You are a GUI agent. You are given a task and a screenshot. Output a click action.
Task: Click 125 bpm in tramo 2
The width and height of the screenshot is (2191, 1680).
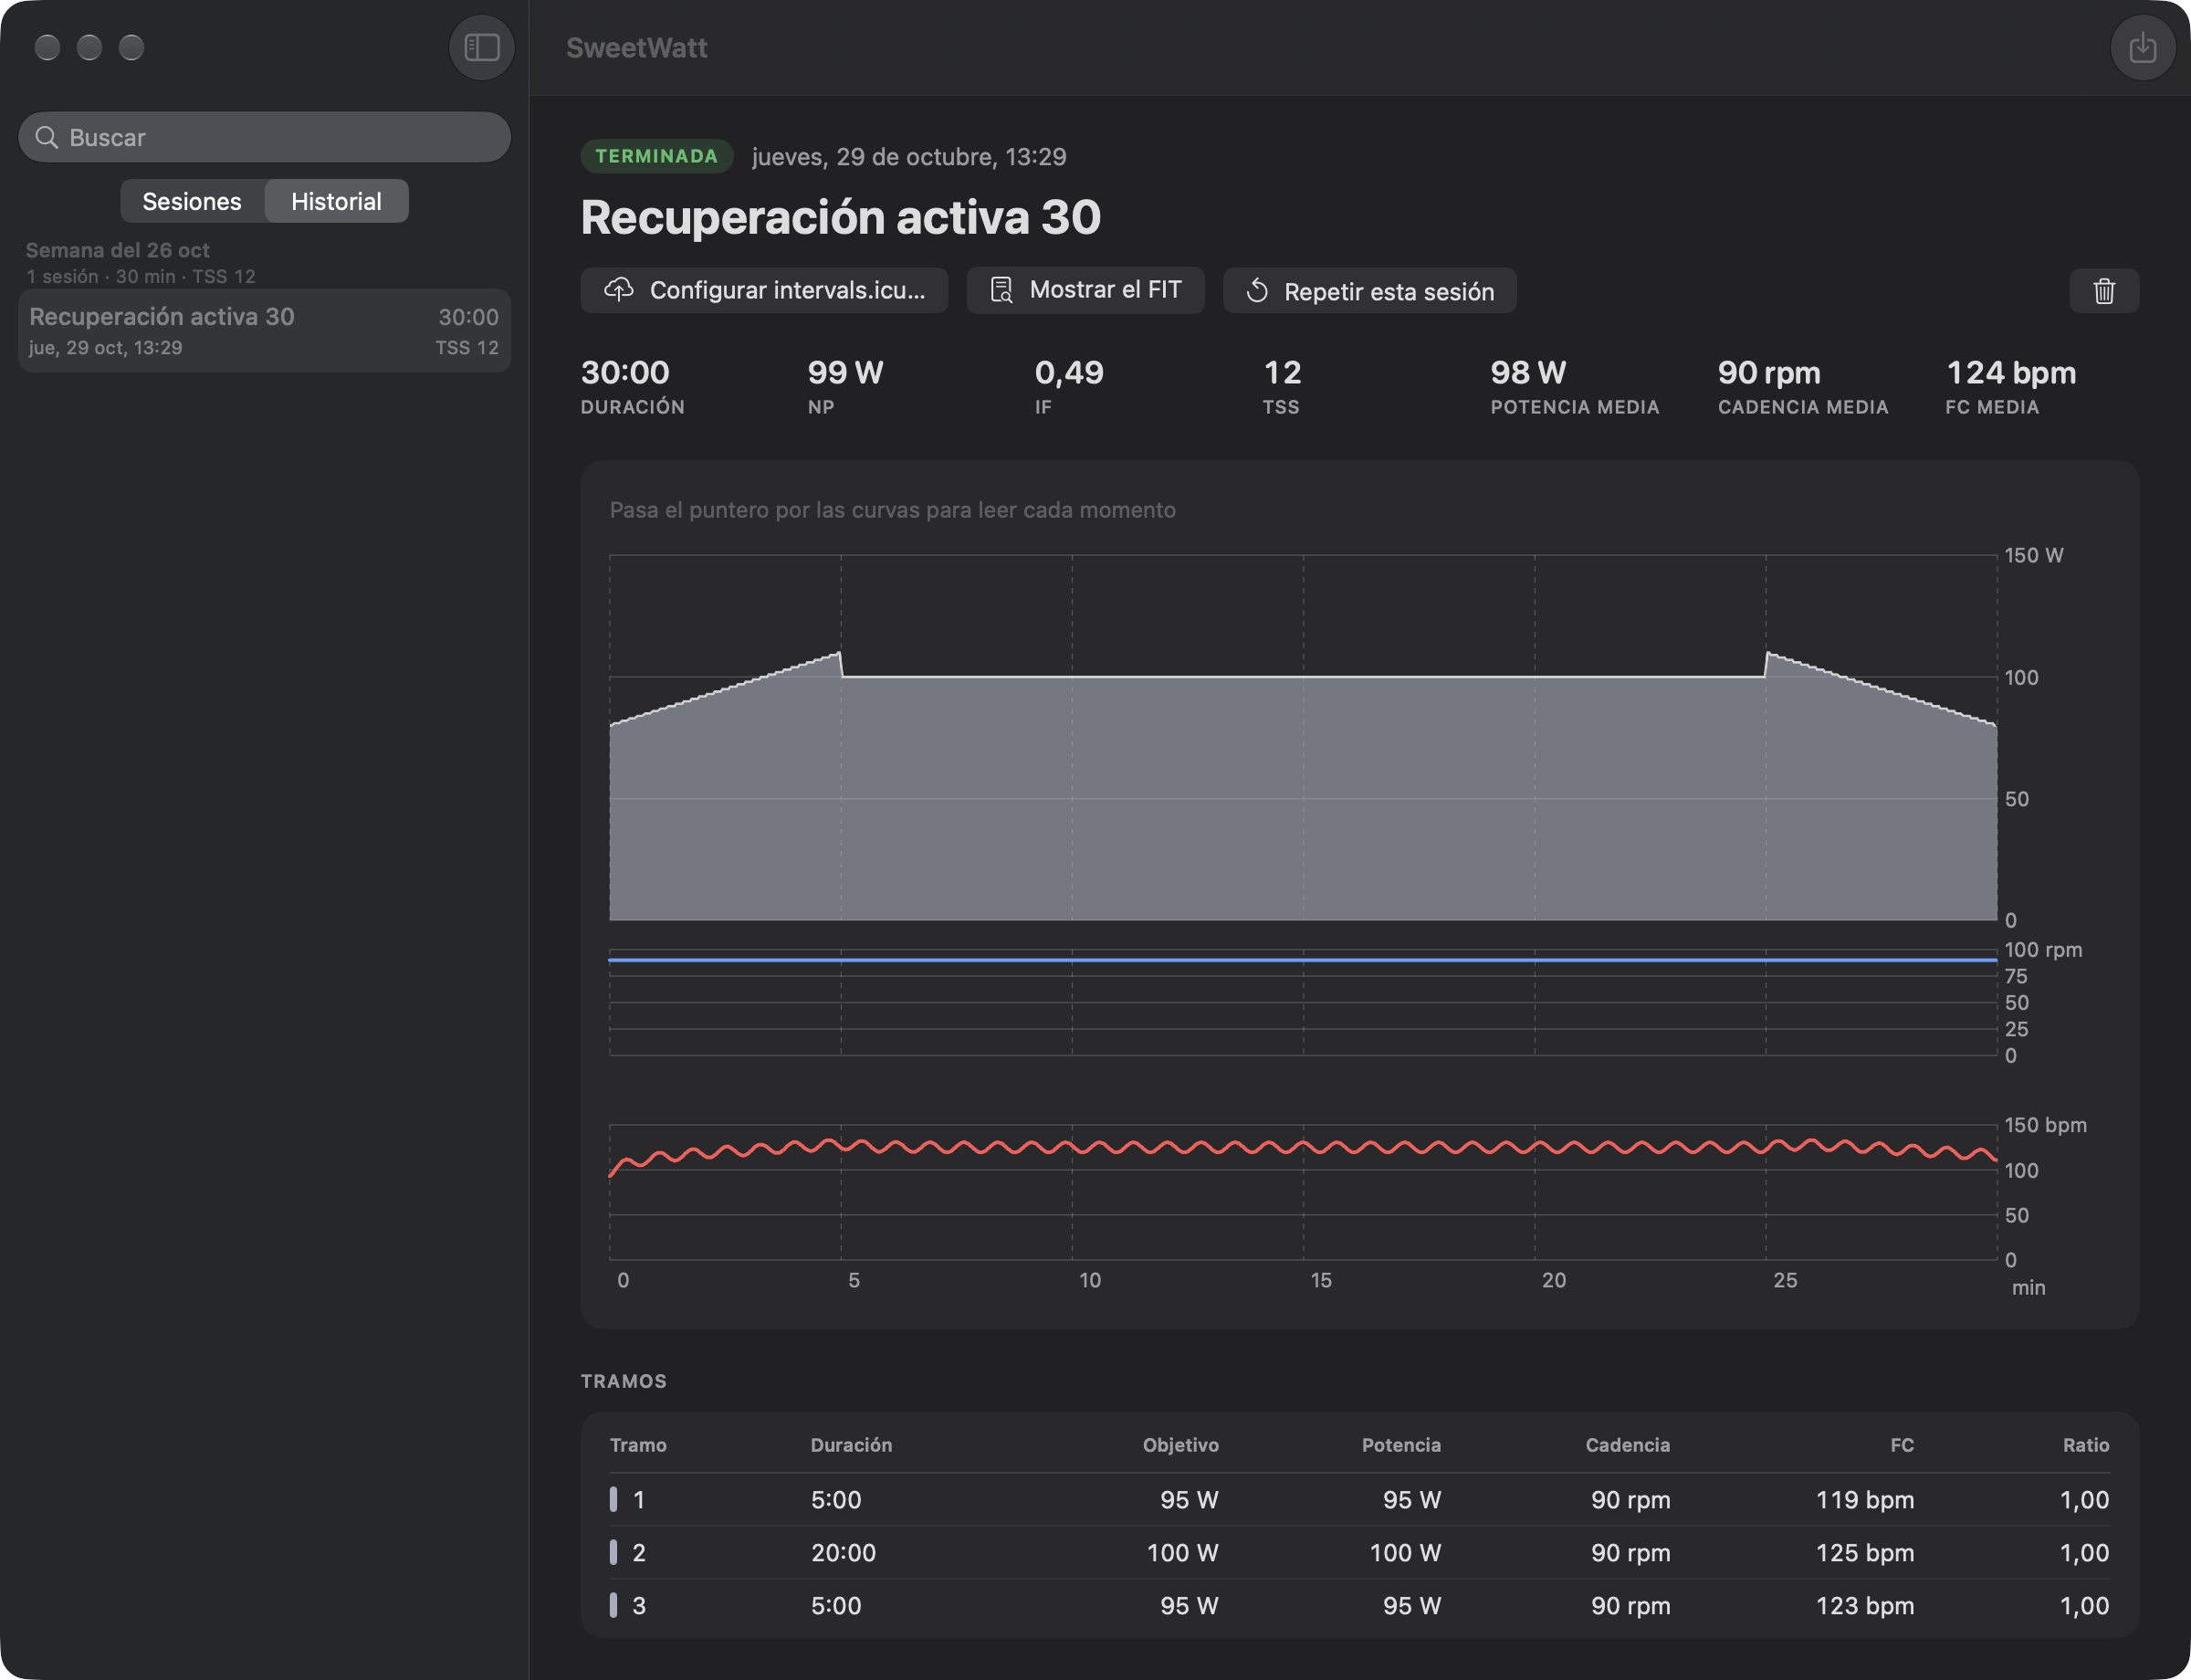tap(1864, 1553)
